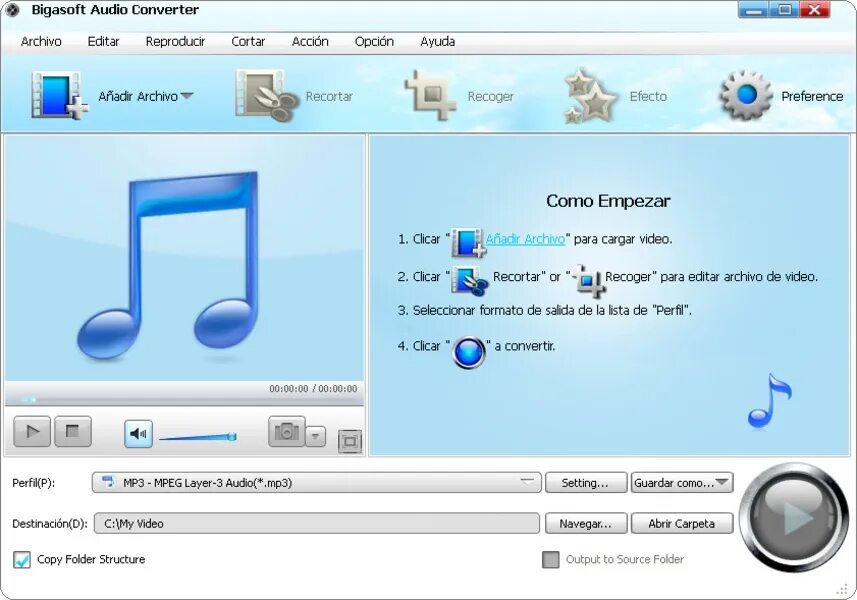This screenshot has height=600, width=857.
Task: Adjust the volume slider
Action: (x=198, y=437)
